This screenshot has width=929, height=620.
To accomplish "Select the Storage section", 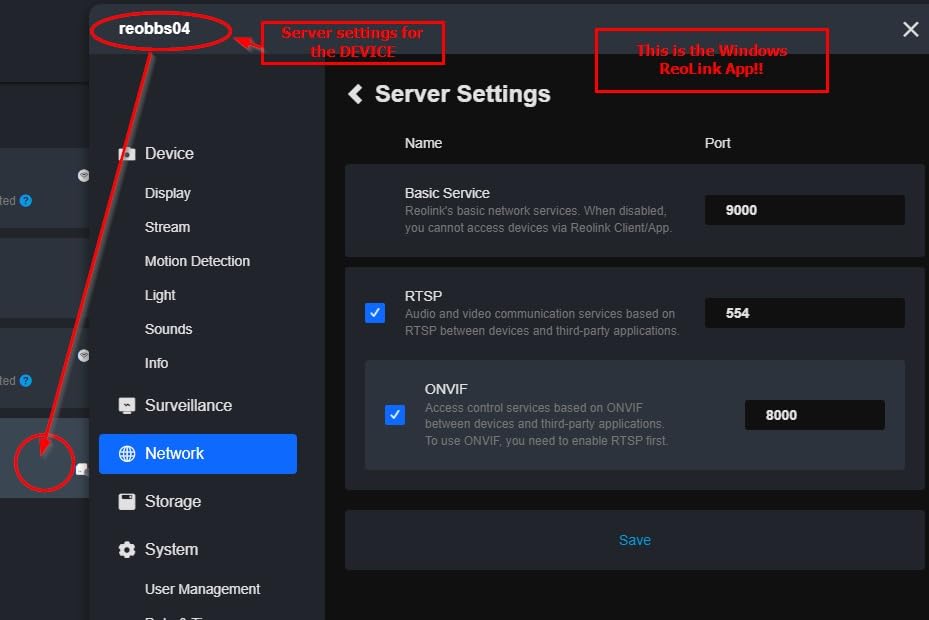I will tap(173, 501).
